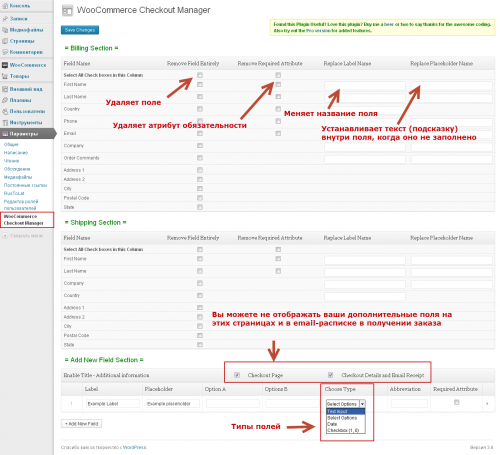This screenshot has height=455, width=500.
Task: Toggle Remove Required checkbox for Billing Email
Action: pos(278,133)
